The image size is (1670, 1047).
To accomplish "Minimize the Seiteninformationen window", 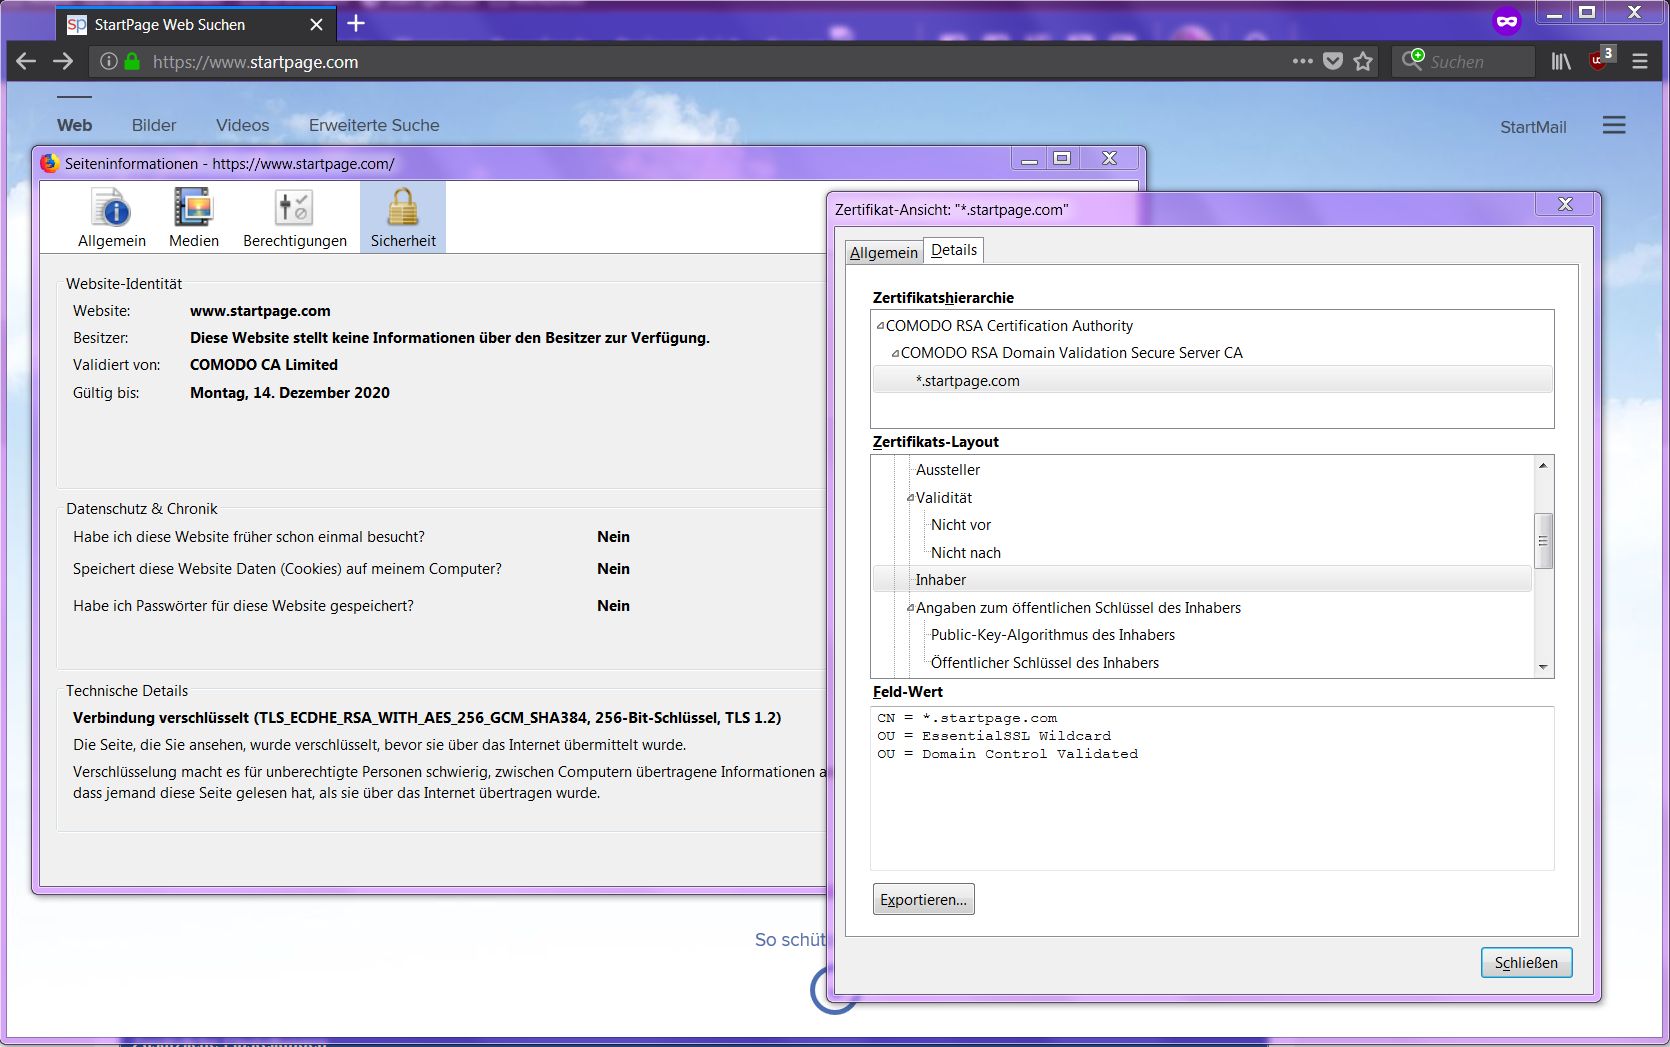I will click(1029, 158).
